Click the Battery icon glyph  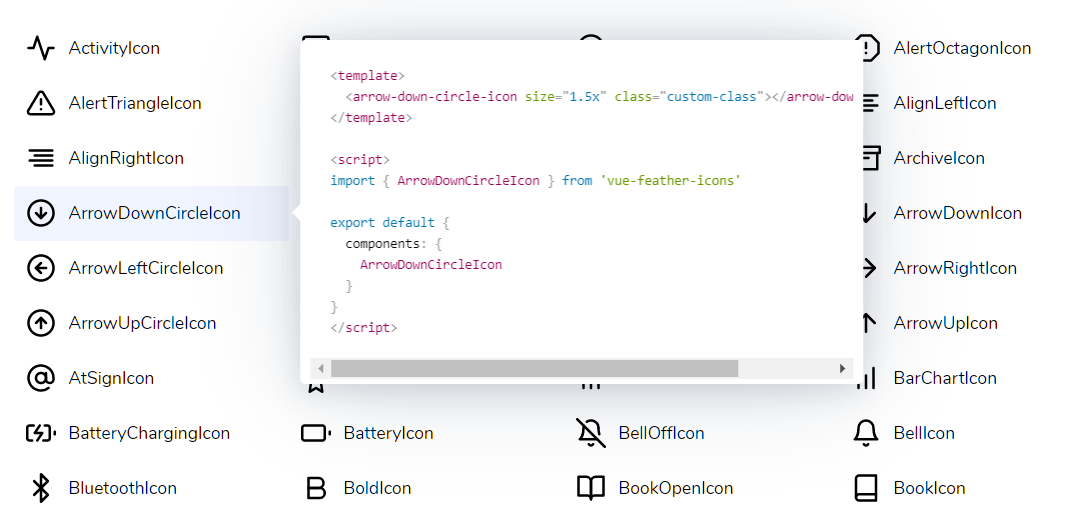316,433
